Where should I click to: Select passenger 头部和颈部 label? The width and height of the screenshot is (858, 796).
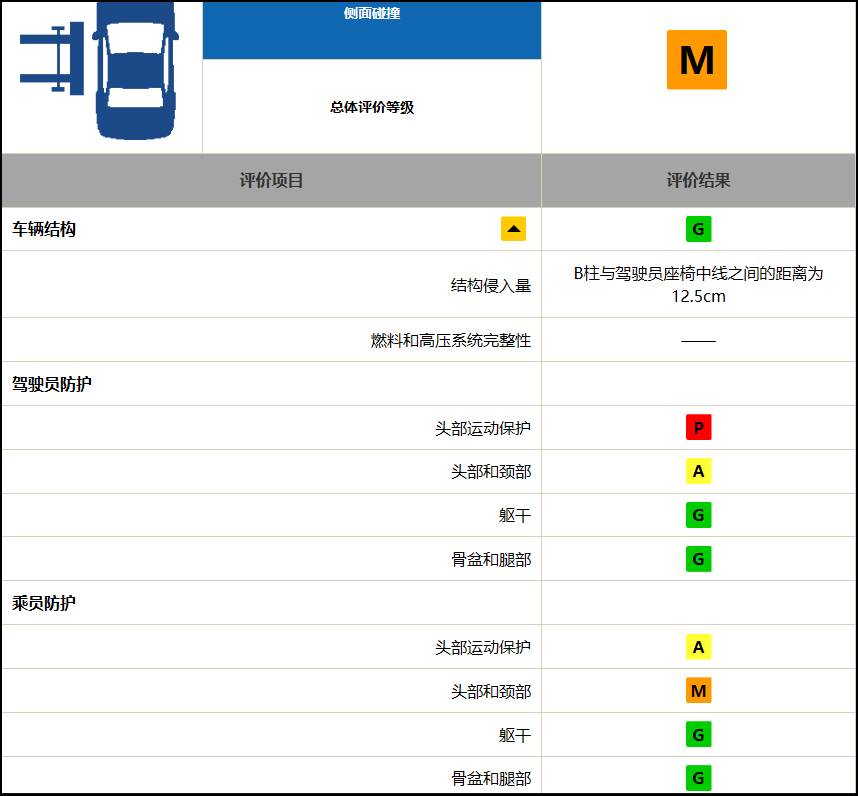coord(491,692)
